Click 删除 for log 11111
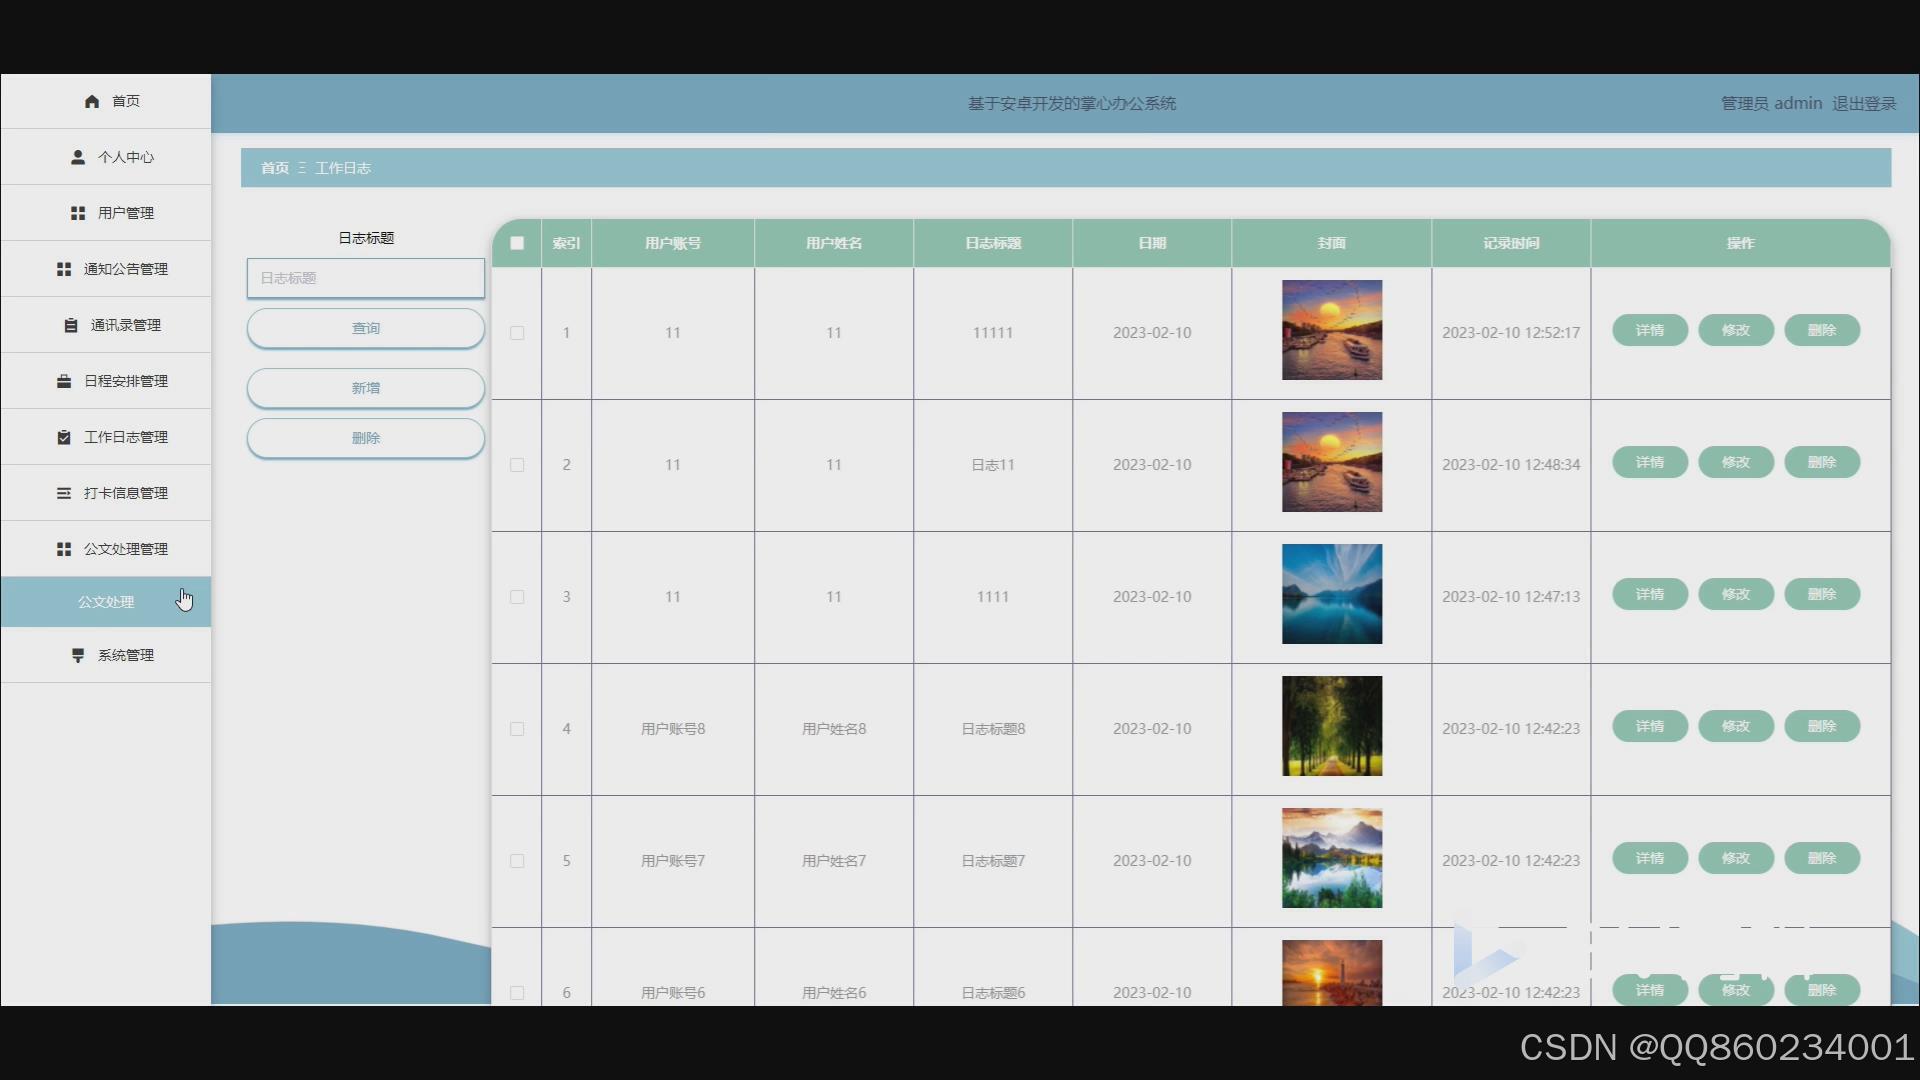The image size is (1920, 1080). coord(1822,330)
